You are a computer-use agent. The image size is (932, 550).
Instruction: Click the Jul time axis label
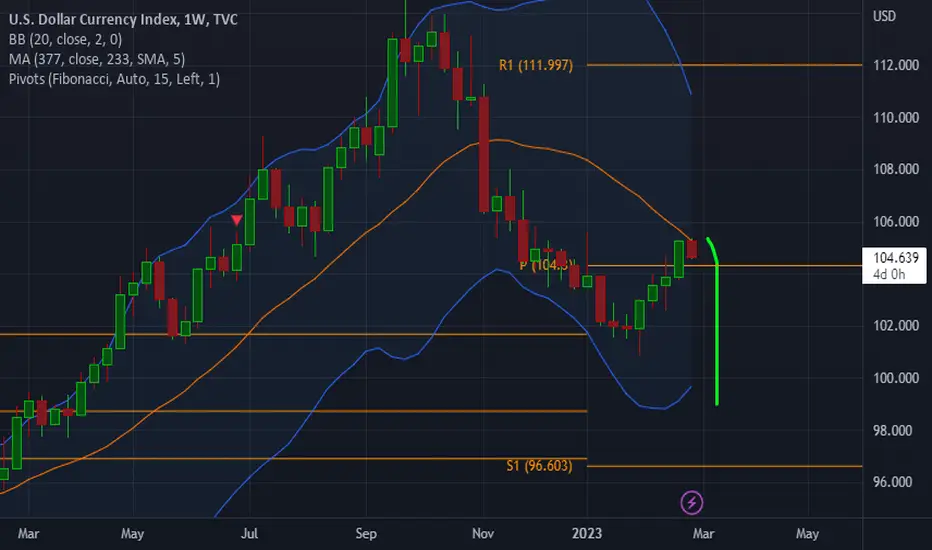249,534
